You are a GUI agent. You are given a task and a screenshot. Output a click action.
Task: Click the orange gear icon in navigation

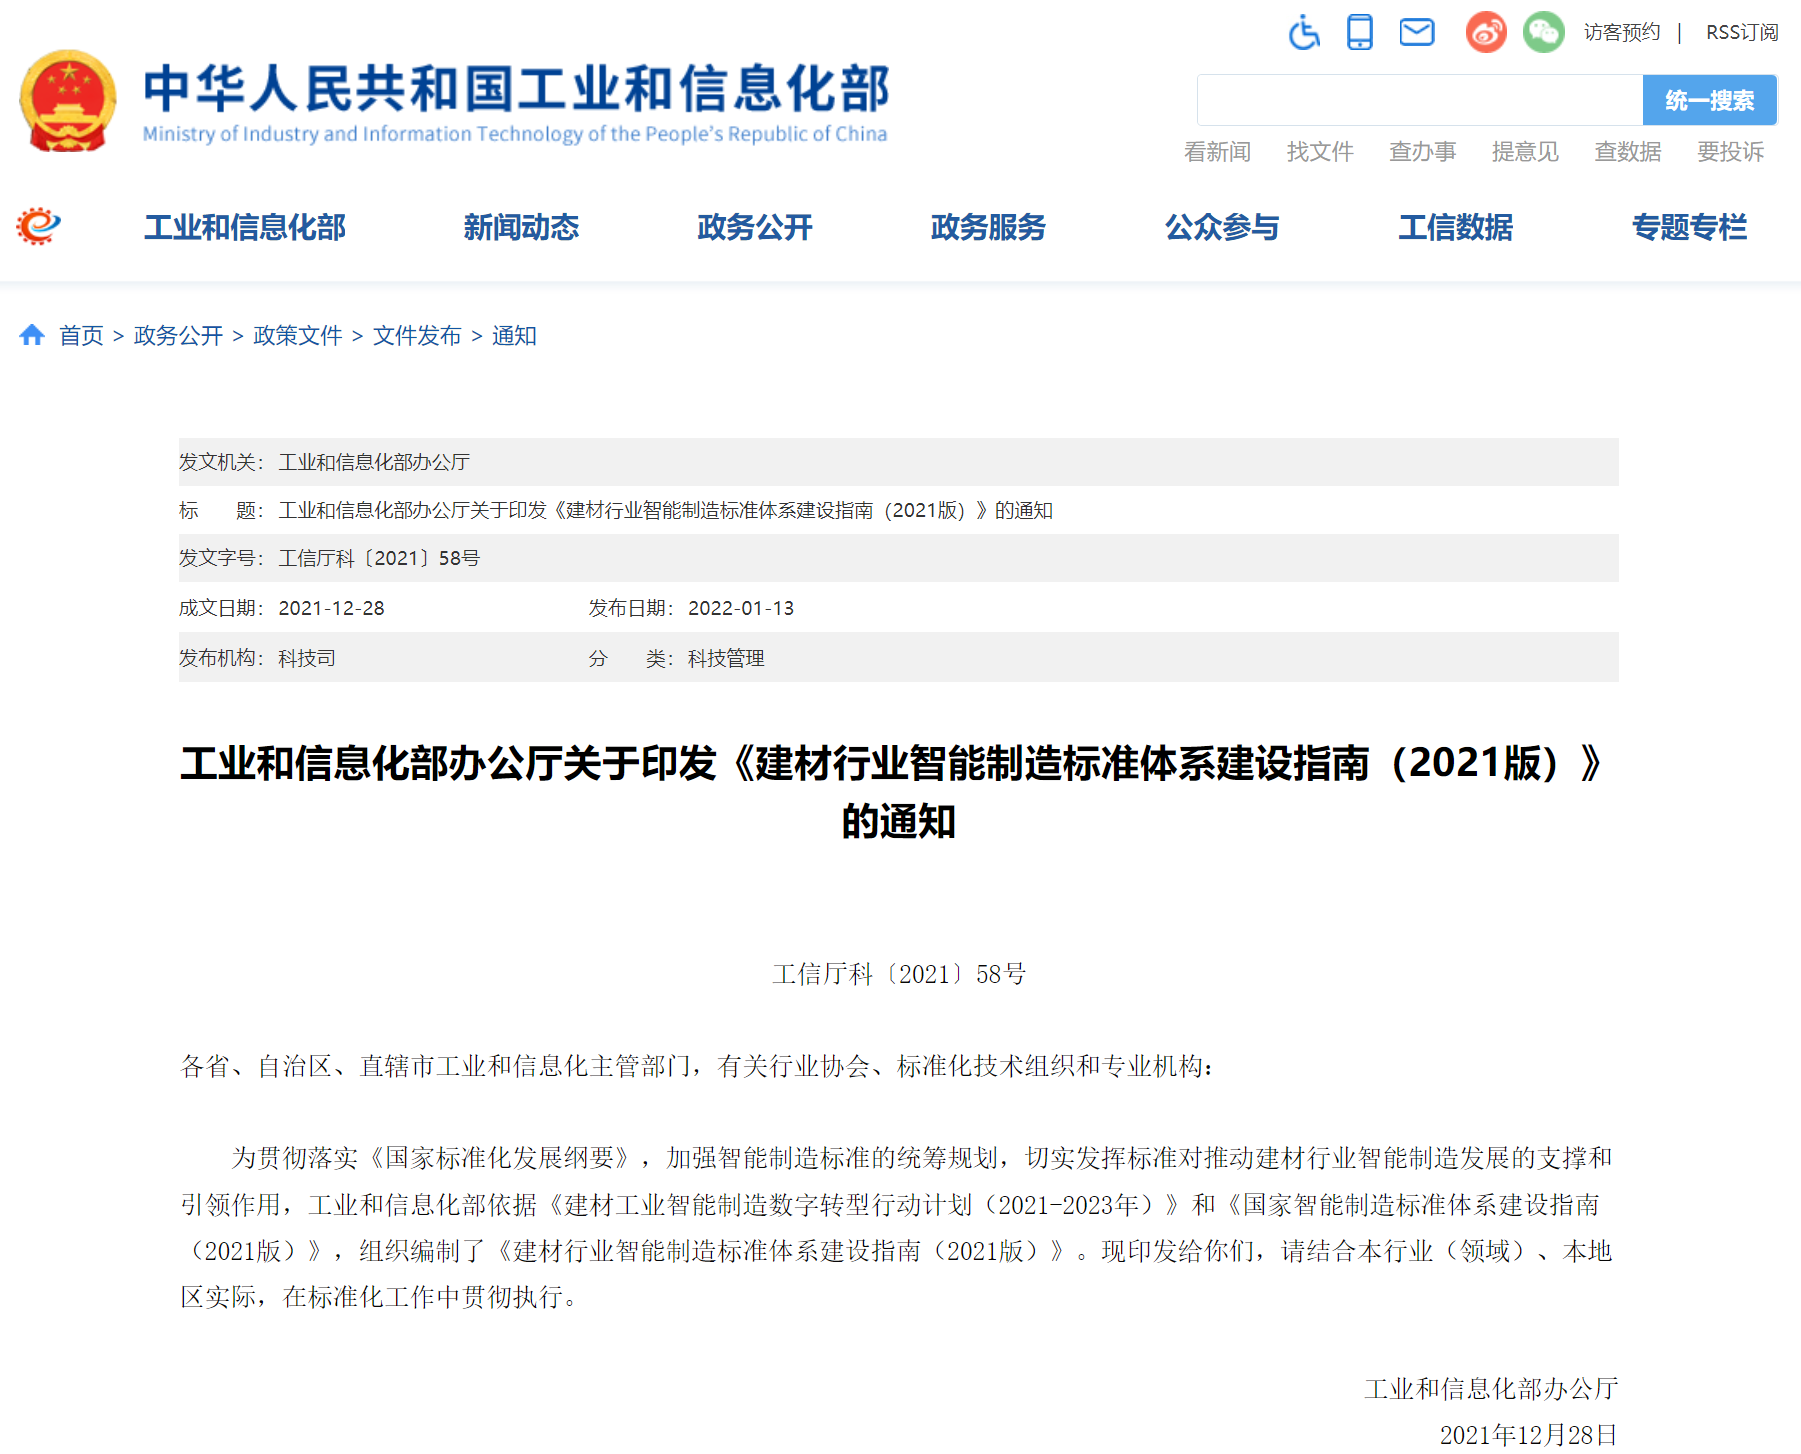tap(38, 226)
